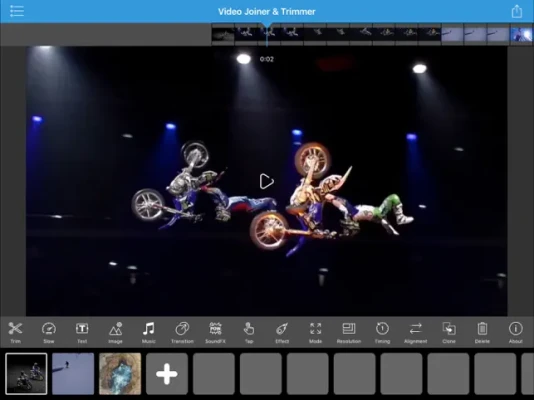The image size is (534, 400).
Task: Select the Trim scissors tool
Action: 15,332
